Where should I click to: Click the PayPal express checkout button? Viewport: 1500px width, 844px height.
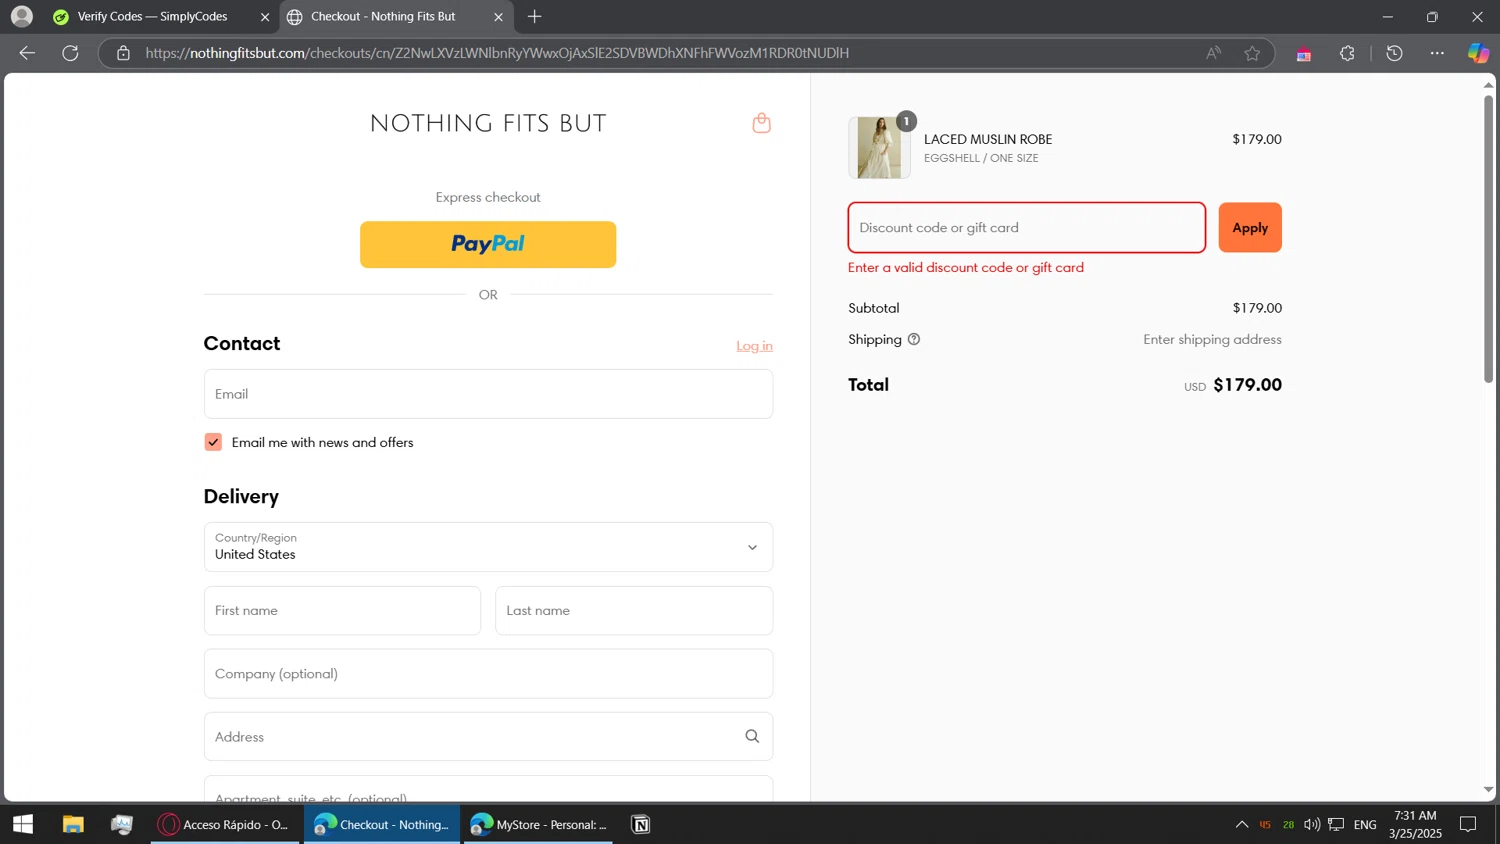(488, 244)
